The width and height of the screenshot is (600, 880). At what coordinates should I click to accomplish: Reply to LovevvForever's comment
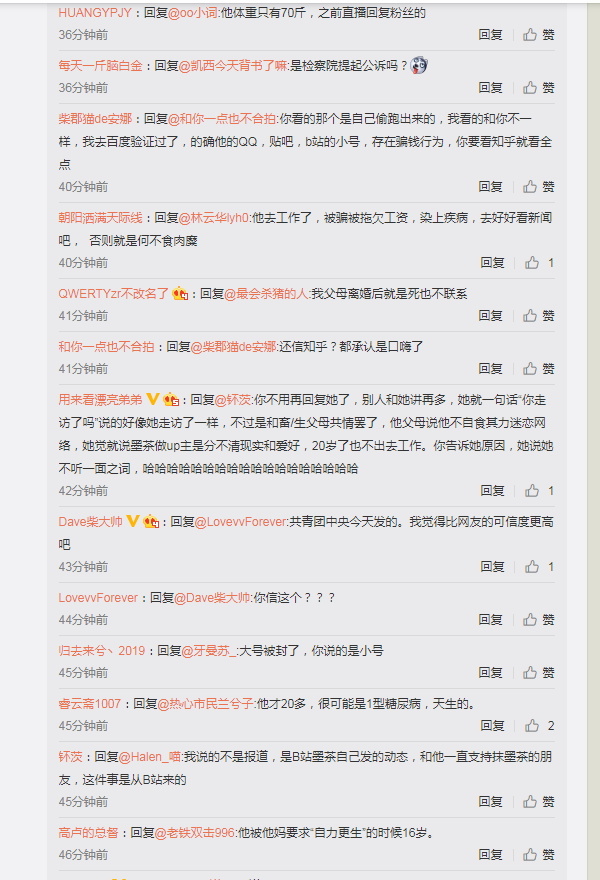tap(491, 620)
